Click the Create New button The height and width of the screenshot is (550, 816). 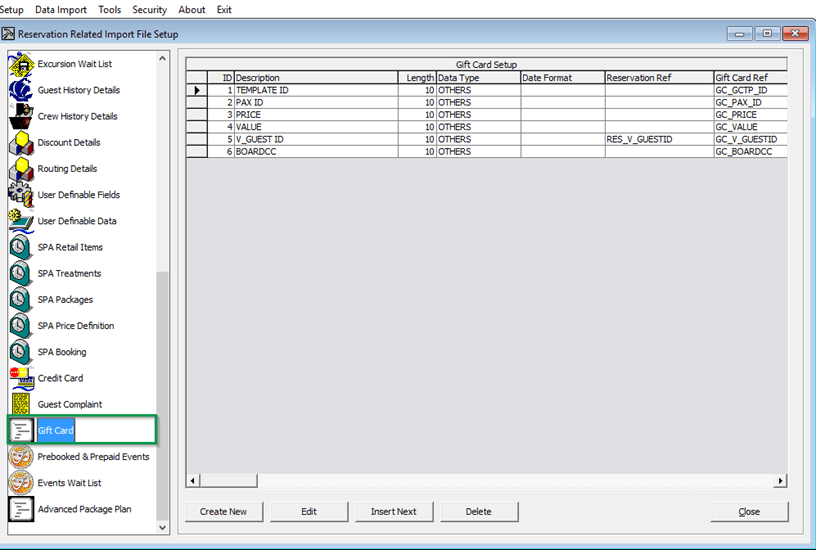[x=224, y=511]
